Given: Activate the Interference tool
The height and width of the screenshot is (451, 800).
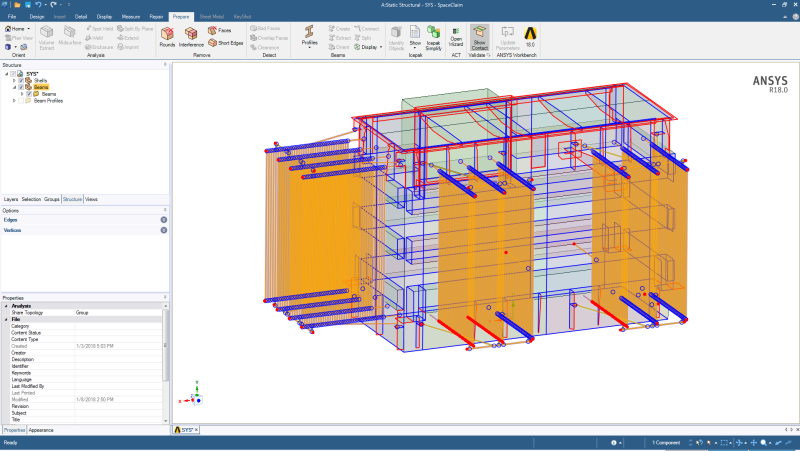Looking at the screenshot, I should (191, 37).
